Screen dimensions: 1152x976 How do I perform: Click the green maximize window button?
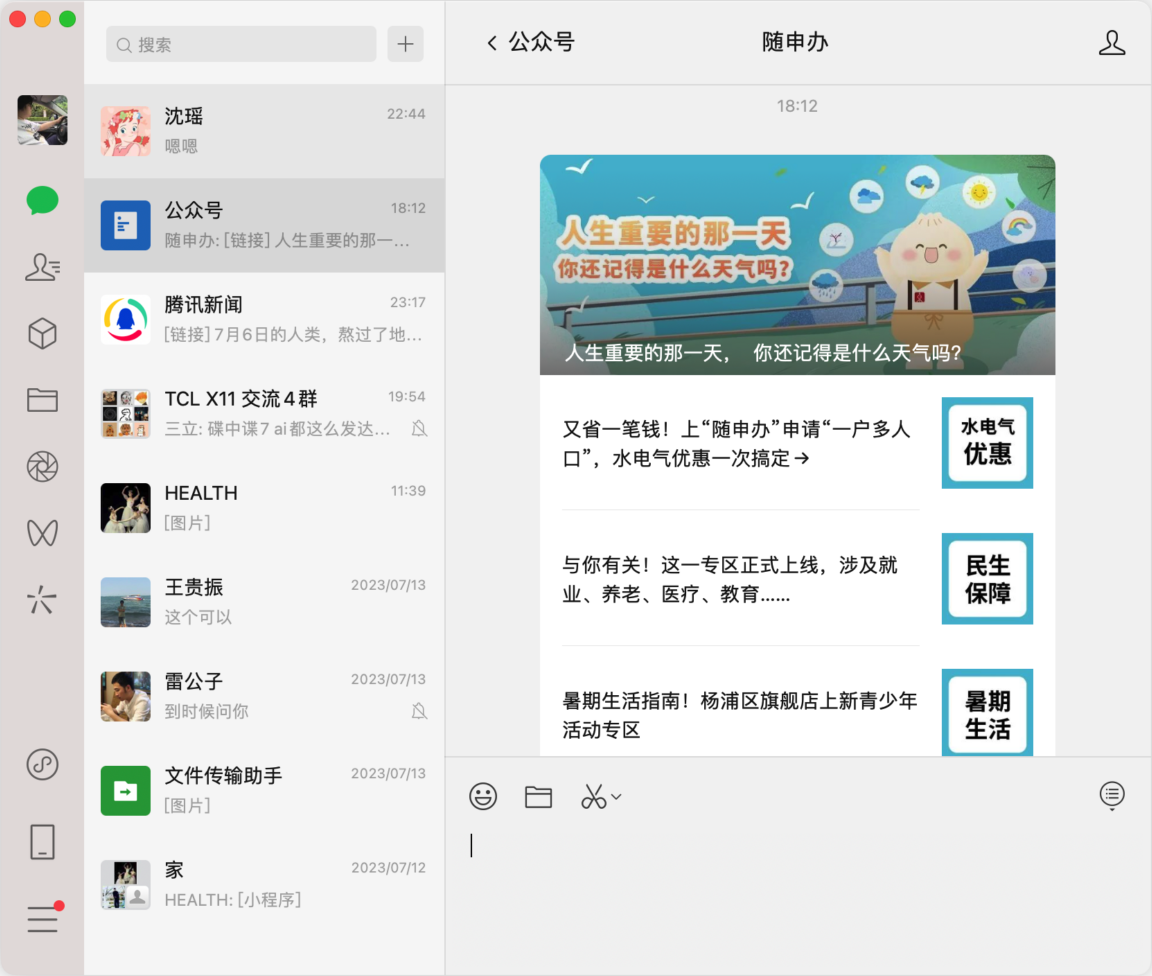[x=68, y=19]
